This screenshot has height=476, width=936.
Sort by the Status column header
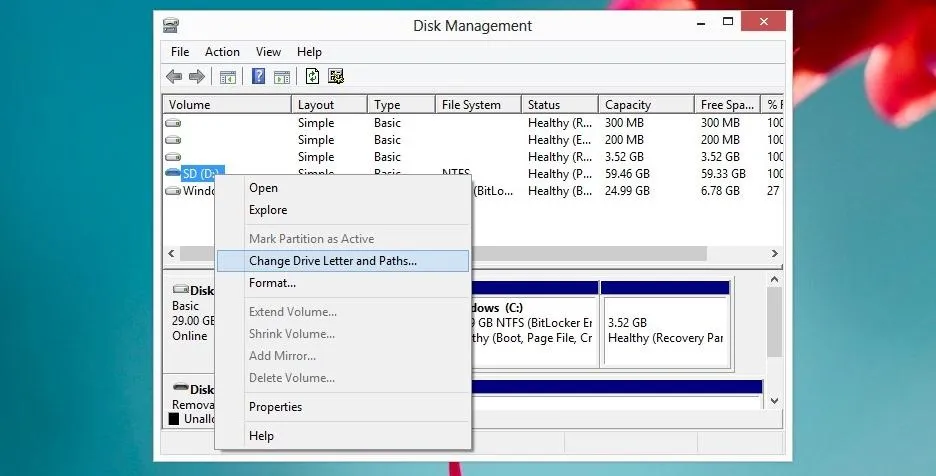click(560, 105)
